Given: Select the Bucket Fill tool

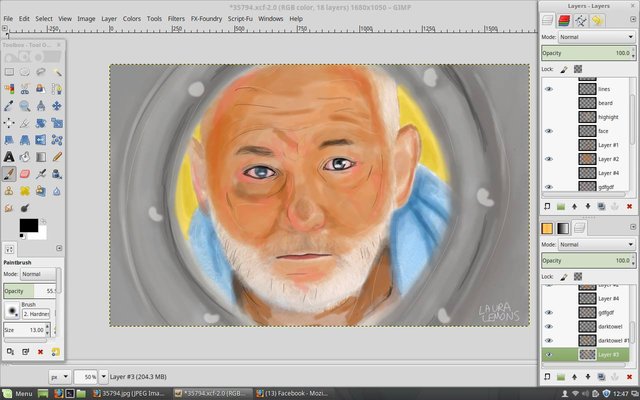Looking at the screenshot, I should pos(25,157).
